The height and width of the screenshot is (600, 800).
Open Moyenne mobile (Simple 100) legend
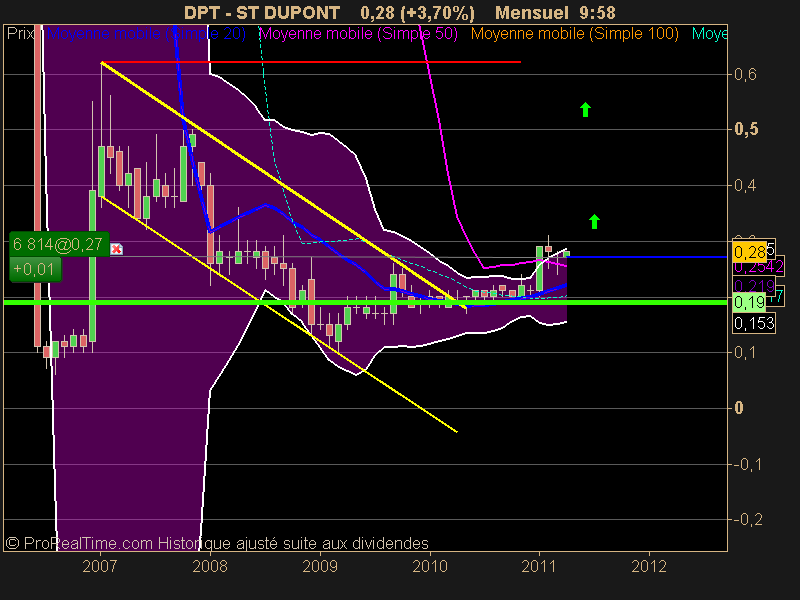click(x=575, y=34)
